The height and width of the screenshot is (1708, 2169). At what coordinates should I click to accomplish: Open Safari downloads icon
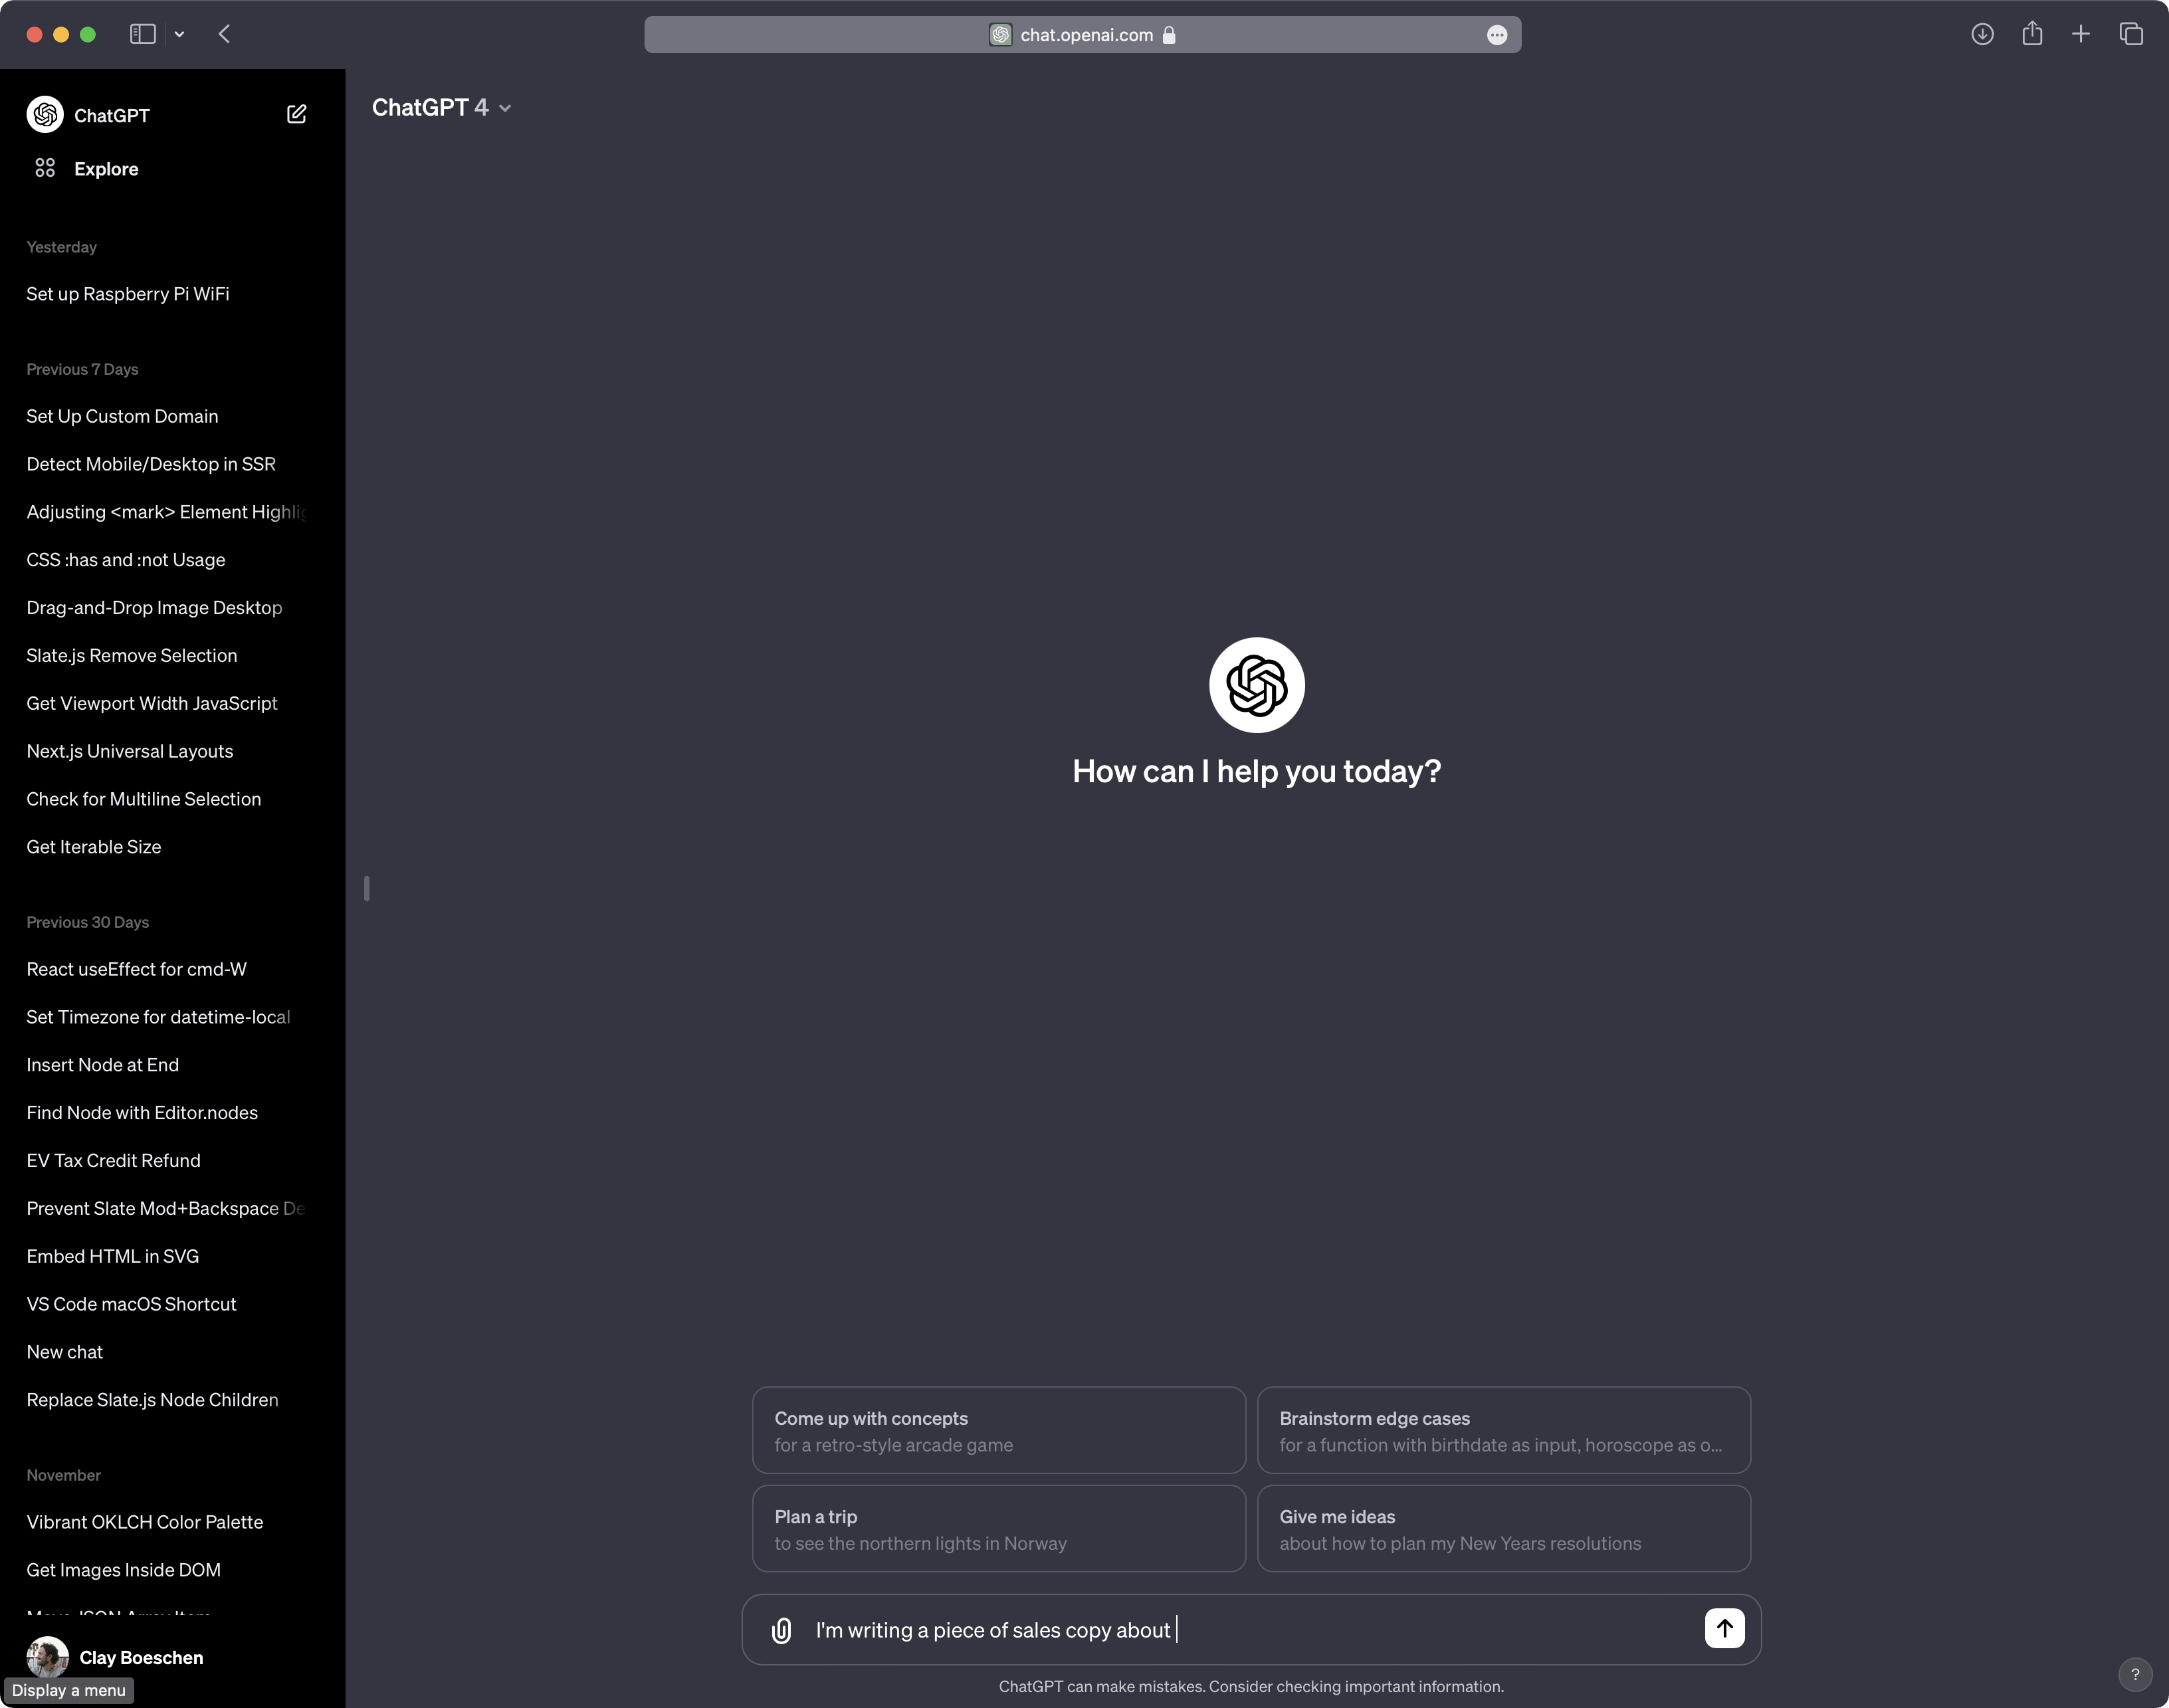(x=1982, y=34)
